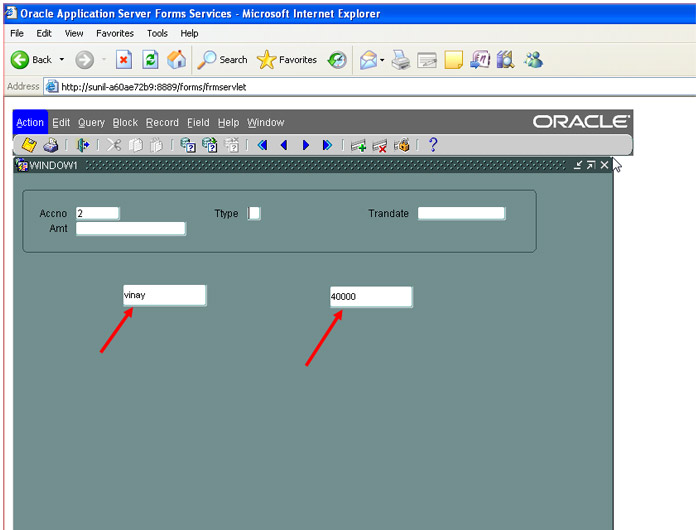Go to previous record with left arrow
This screenshot has width=700, height=530.
coord(284,145)
